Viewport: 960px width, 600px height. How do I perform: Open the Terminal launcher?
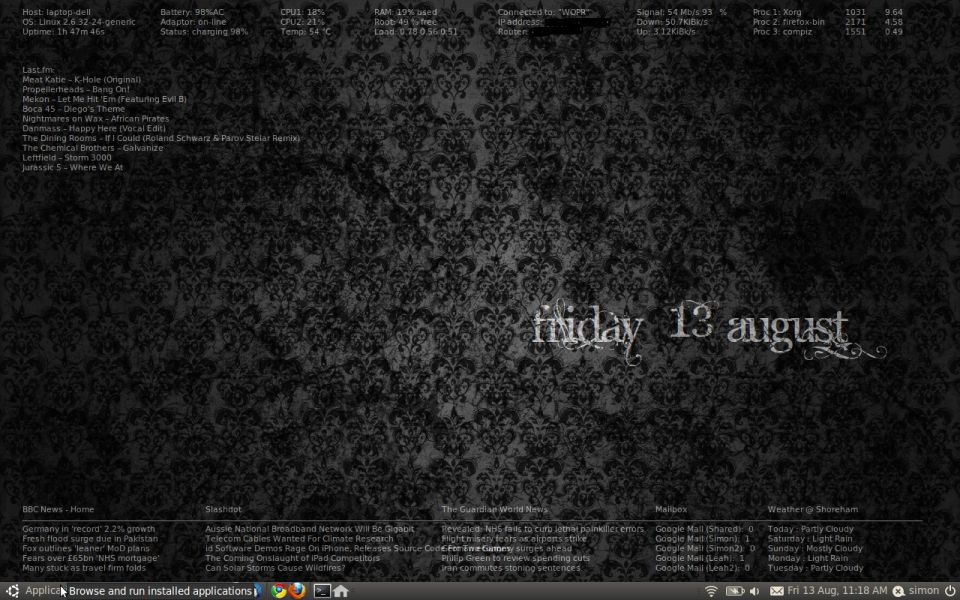[x=322, y=591]
